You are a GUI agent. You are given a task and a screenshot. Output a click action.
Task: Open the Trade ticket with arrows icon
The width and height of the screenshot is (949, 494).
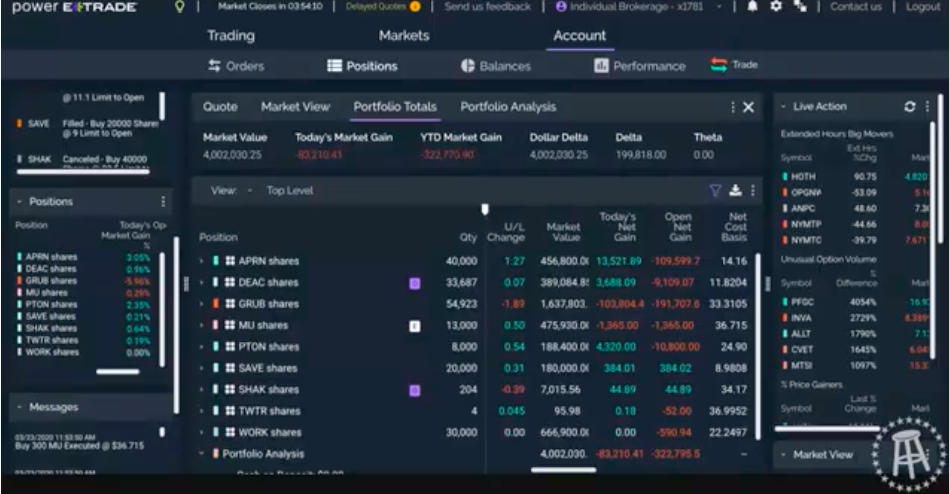click(x=734, y=65)
